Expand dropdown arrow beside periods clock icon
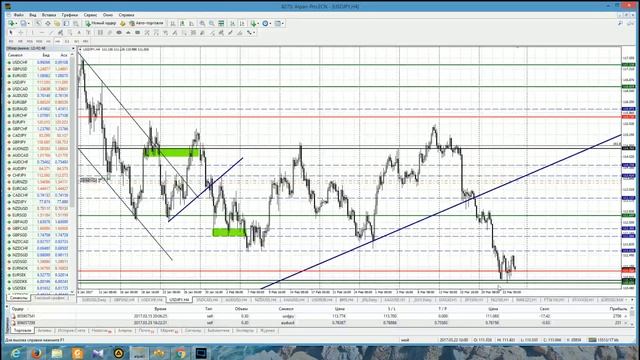The image size is (640, 360). pos(271,23)
